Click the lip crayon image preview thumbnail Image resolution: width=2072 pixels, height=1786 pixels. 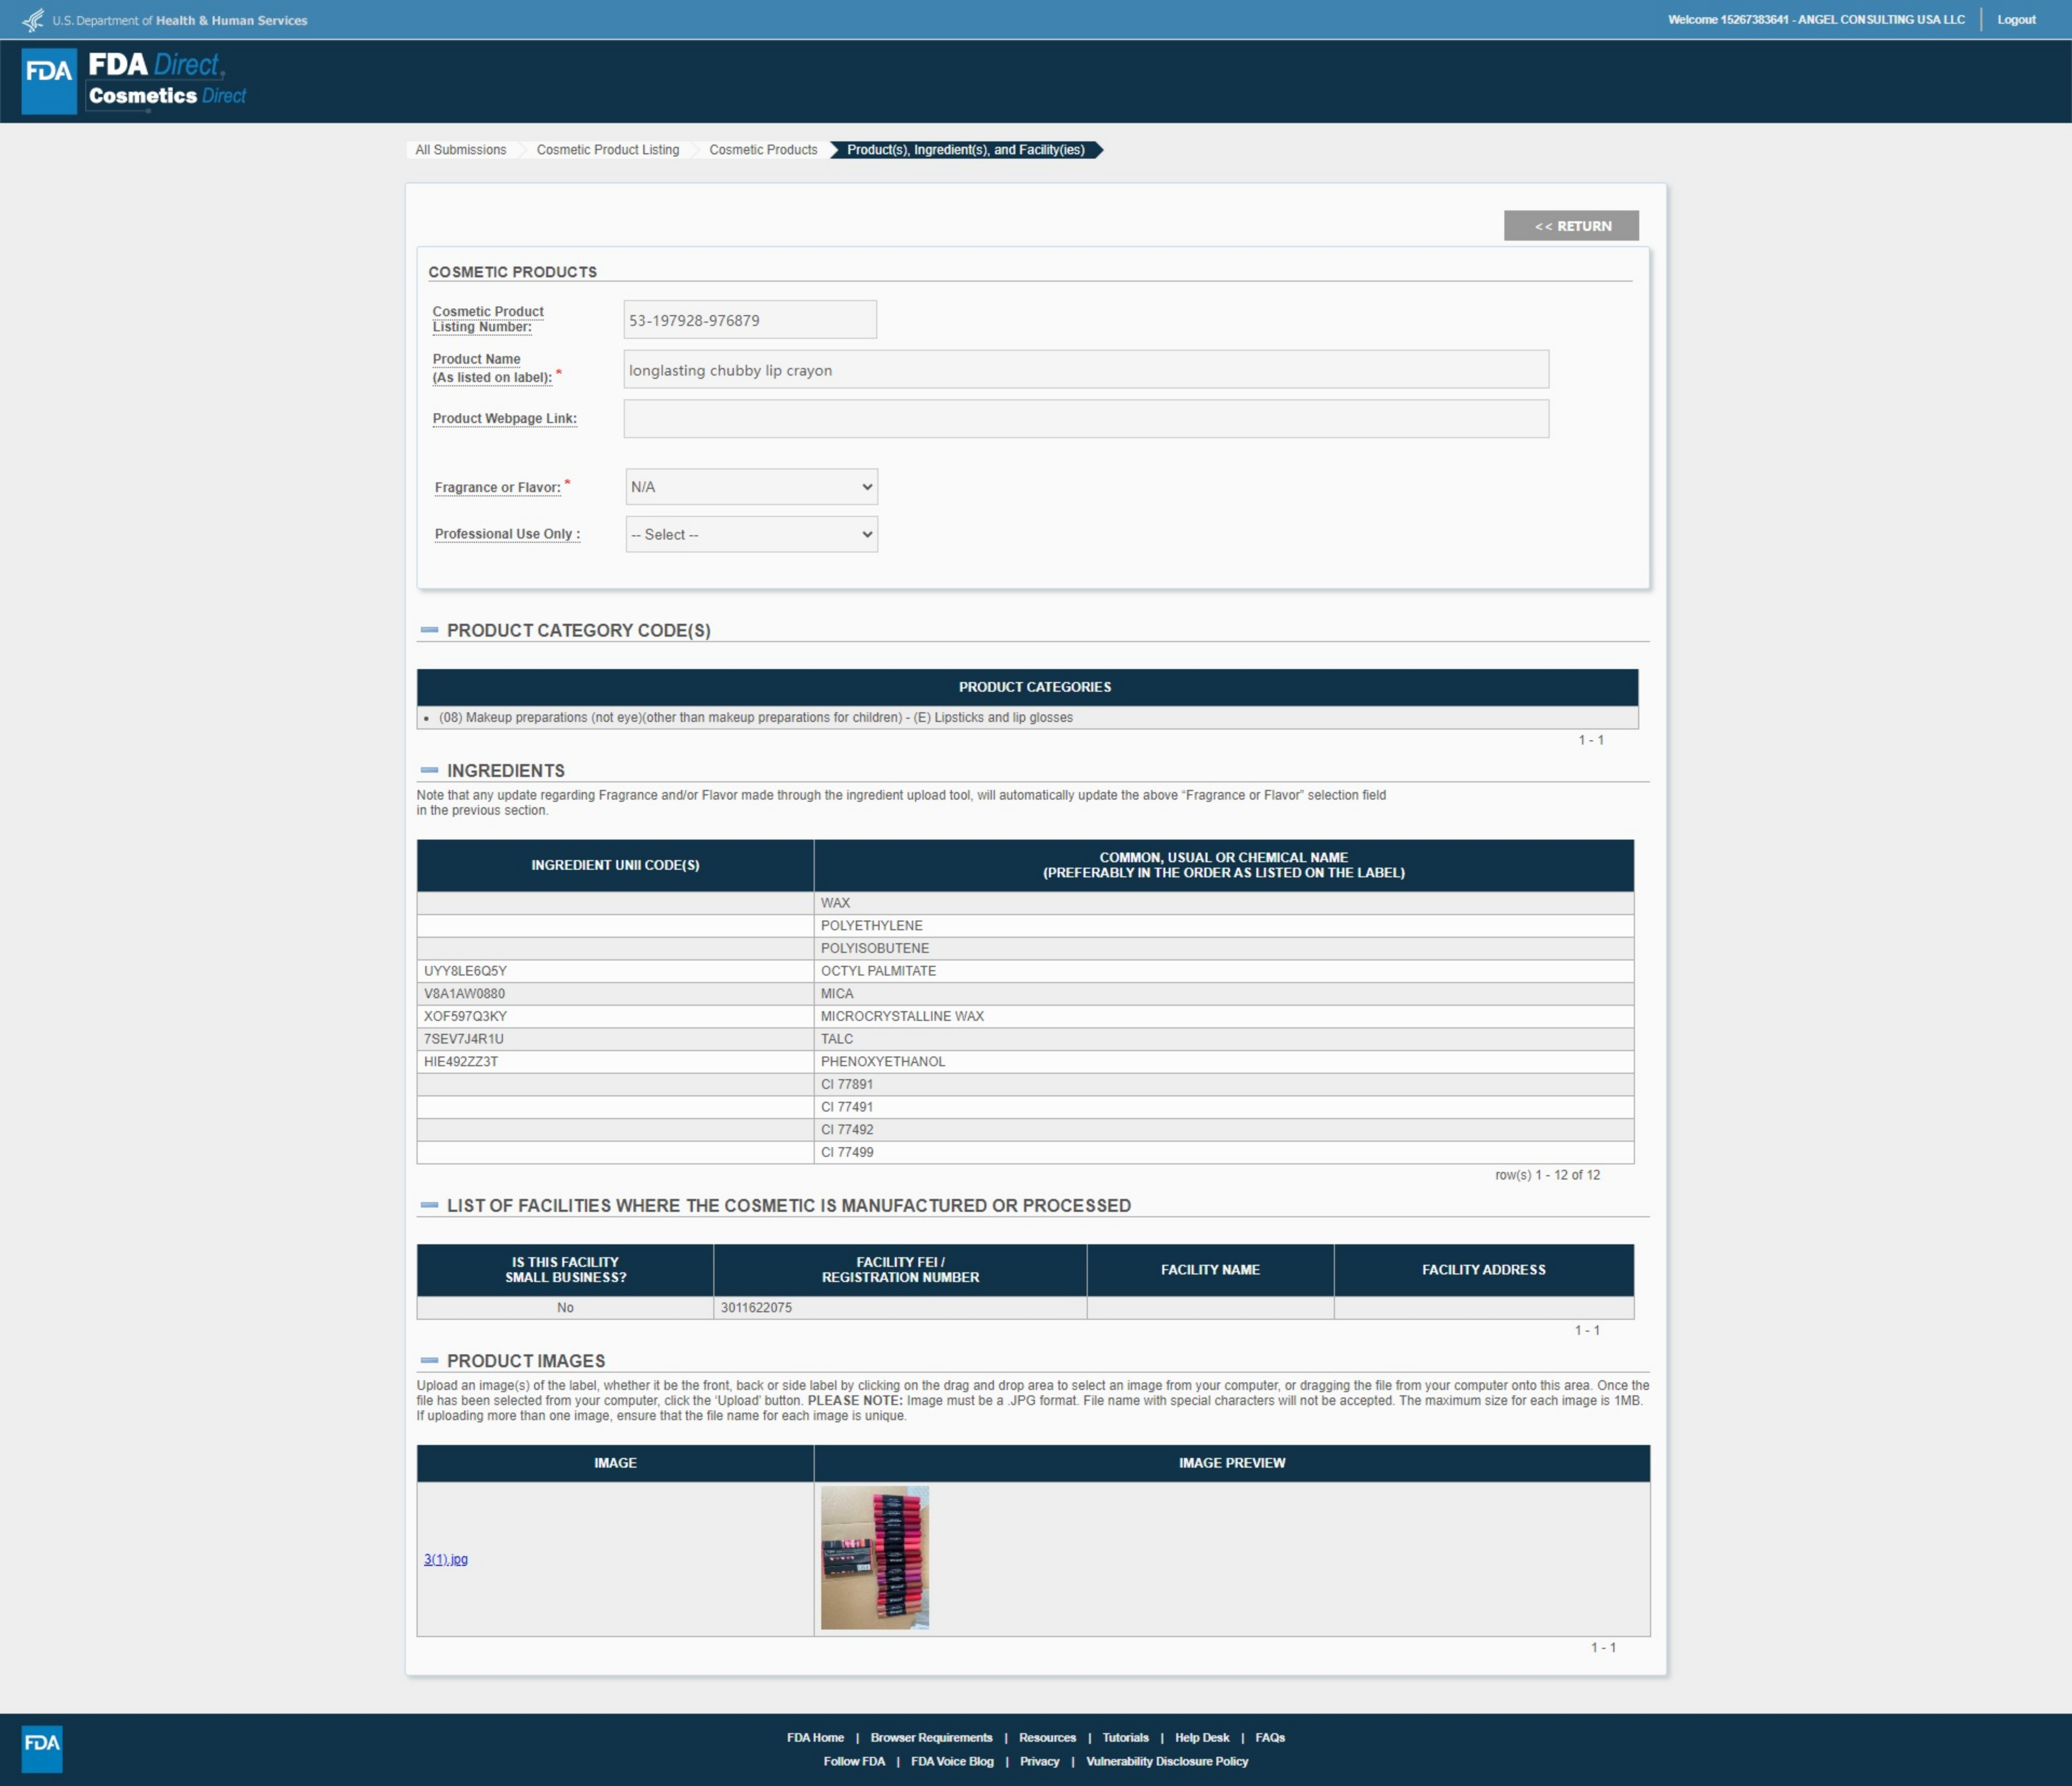tap(874, 1557)
